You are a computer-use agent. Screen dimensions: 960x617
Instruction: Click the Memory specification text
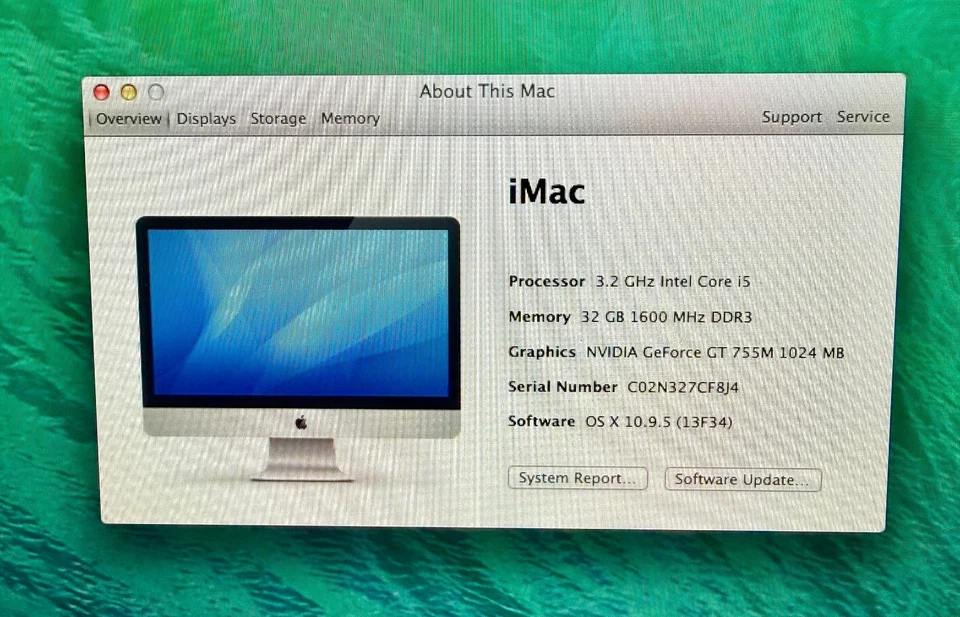tap(633, 317)
